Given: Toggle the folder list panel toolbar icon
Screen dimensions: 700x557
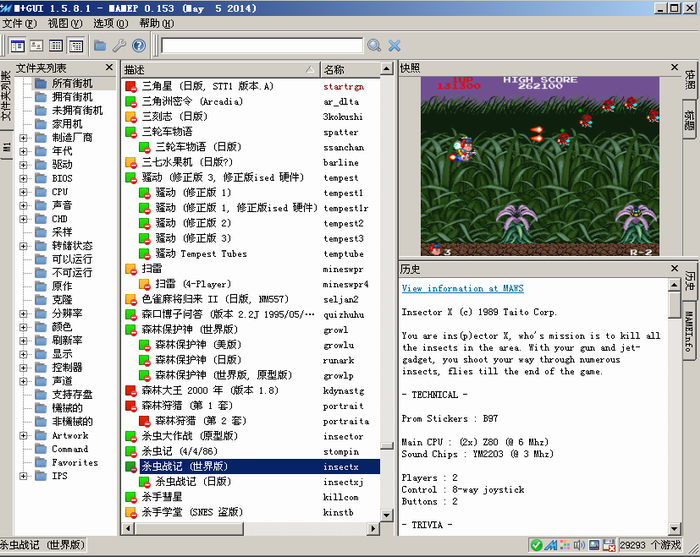Looking at the screenshot, I should 18,46.
